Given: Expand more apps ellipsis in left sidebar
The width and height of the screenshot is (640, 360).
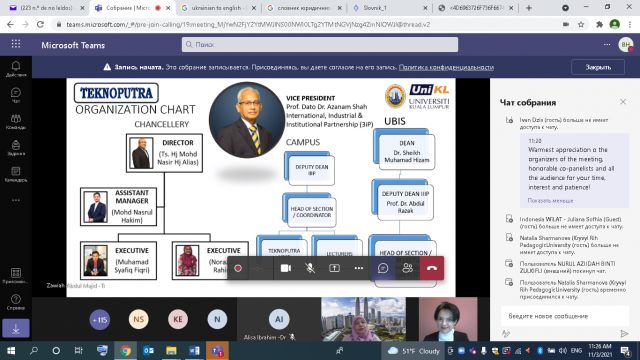Looking at the screenshot, I should (16, 200).
